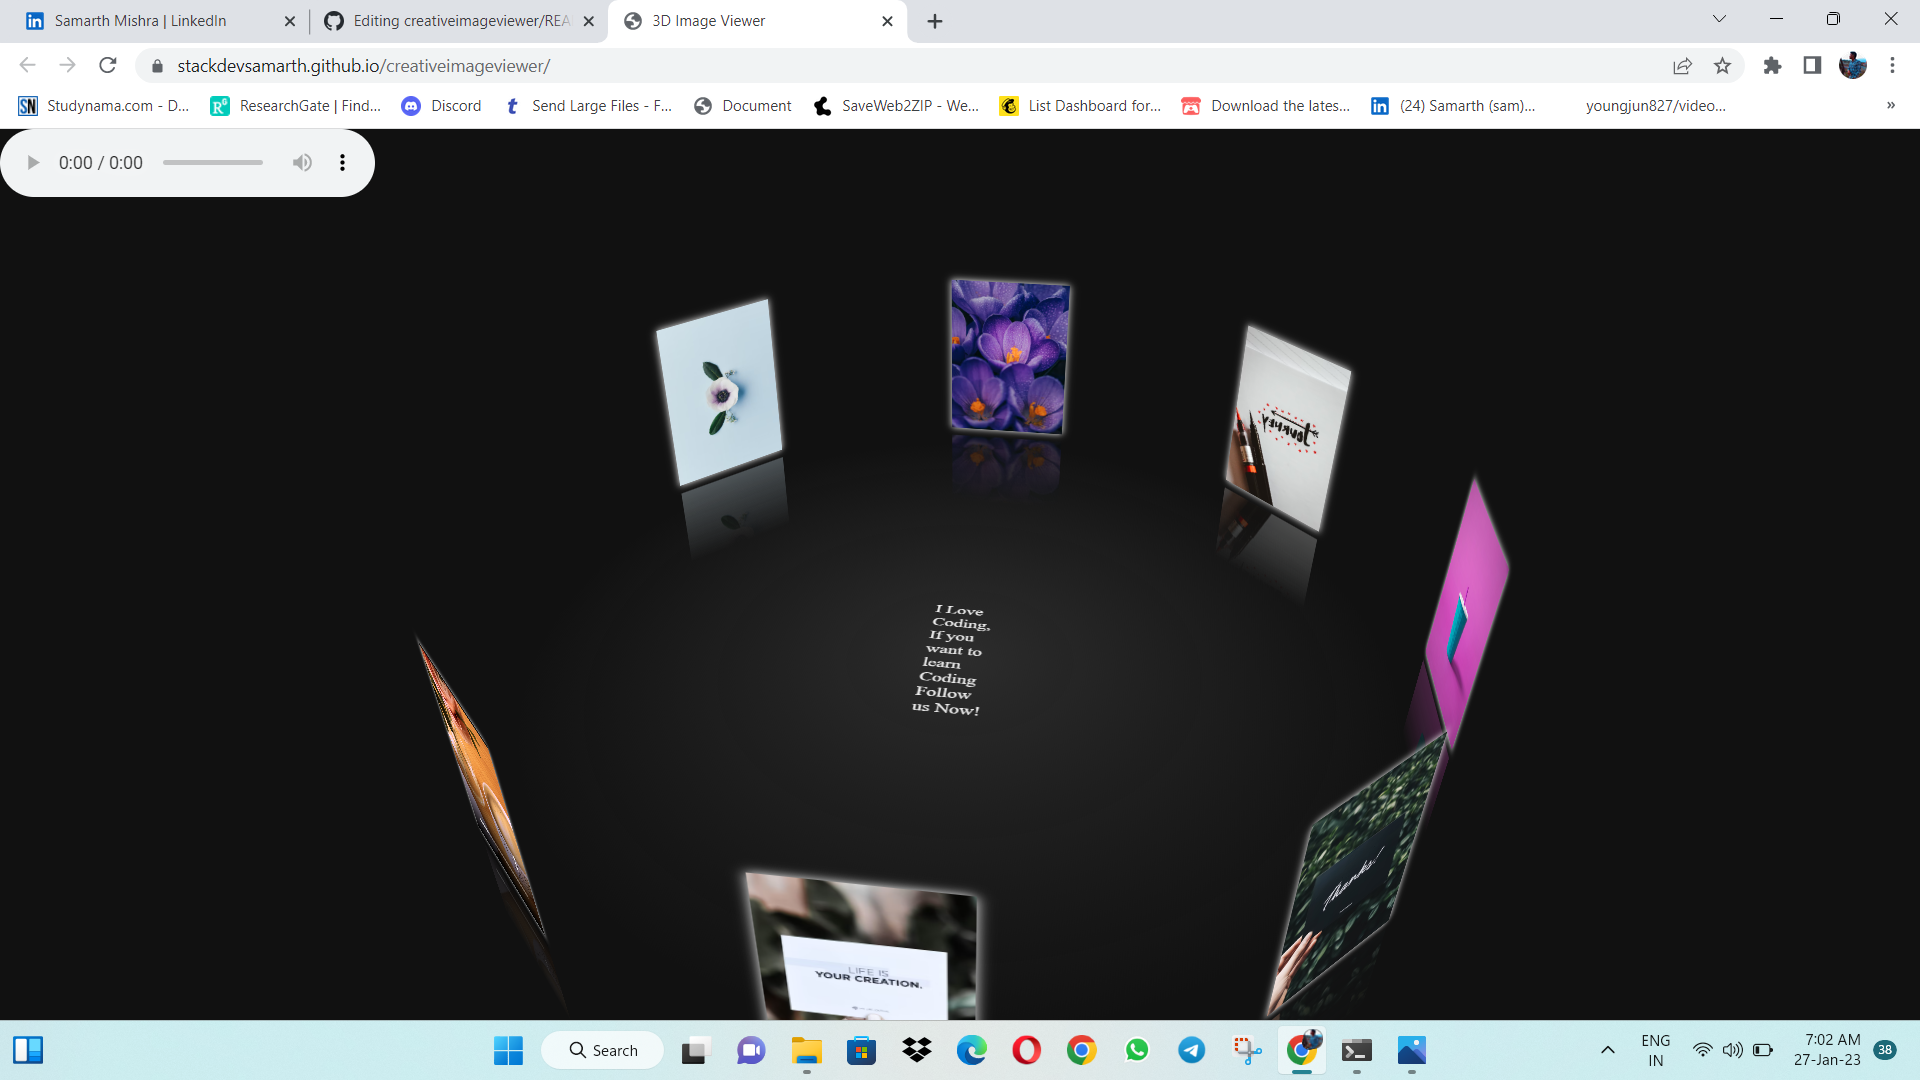Open the ResearchGate bookmark link

coord(295,105)
